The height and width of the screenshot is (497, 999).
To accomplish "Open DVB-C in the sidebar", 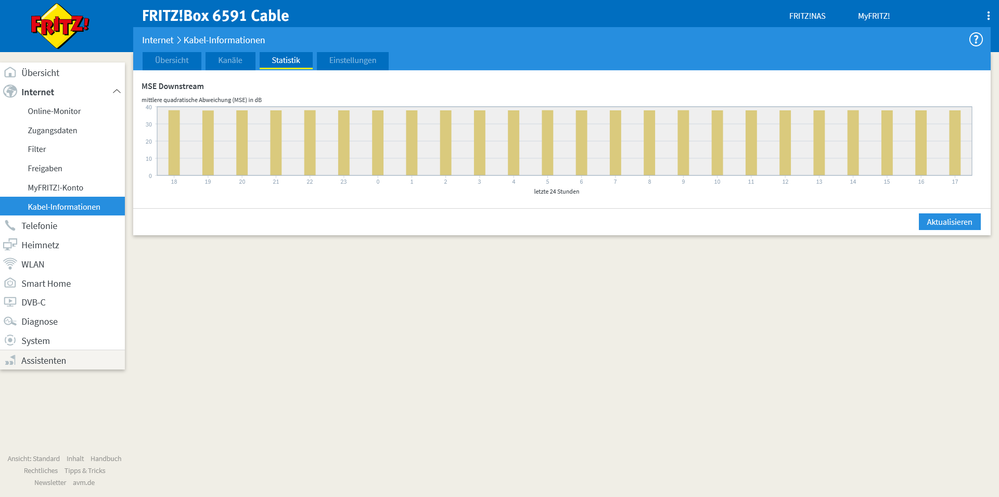I will pos(62,302).
